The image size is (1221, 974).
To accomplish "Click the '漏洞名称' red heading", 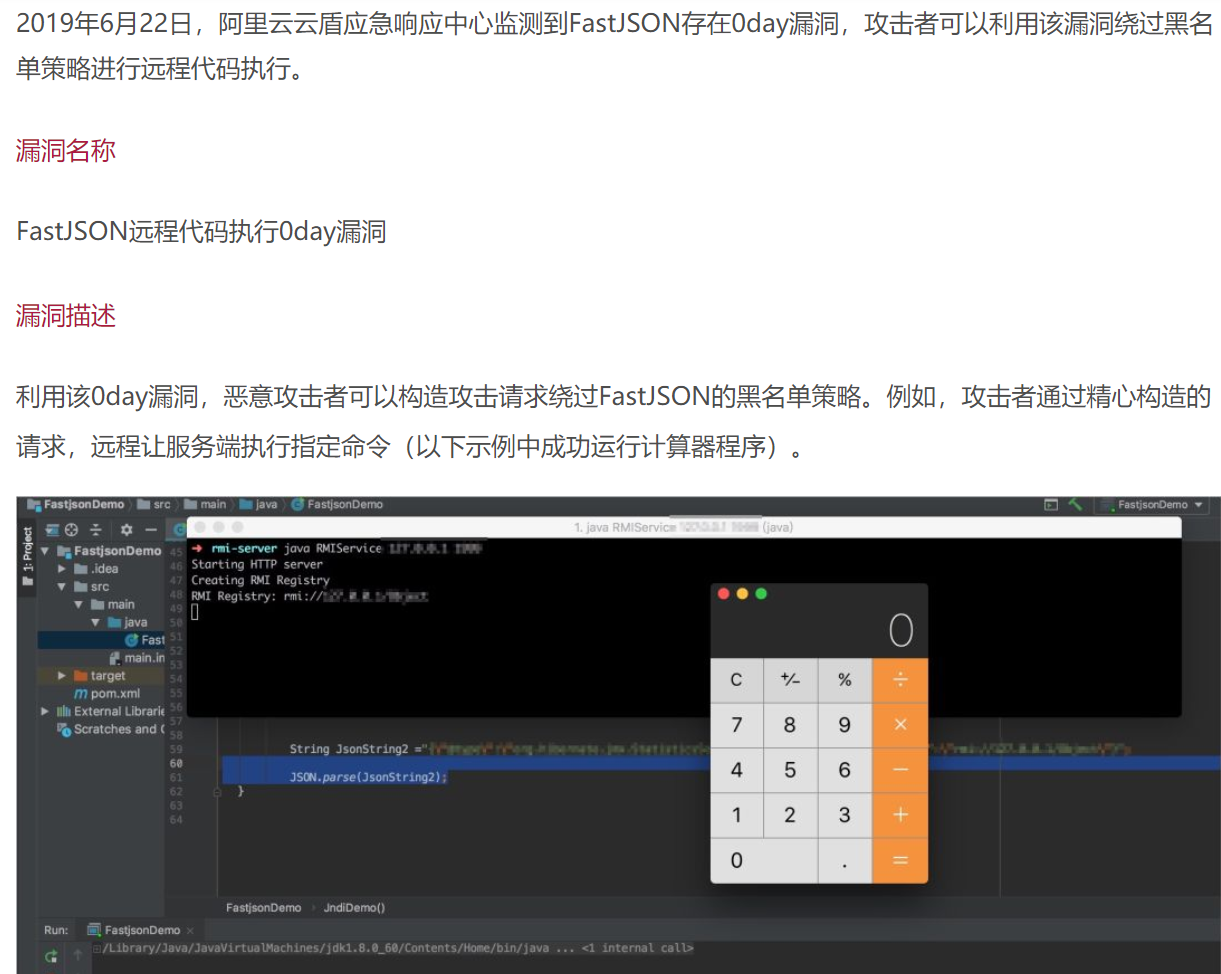I will pyautogui.click(x=66, y=151).
